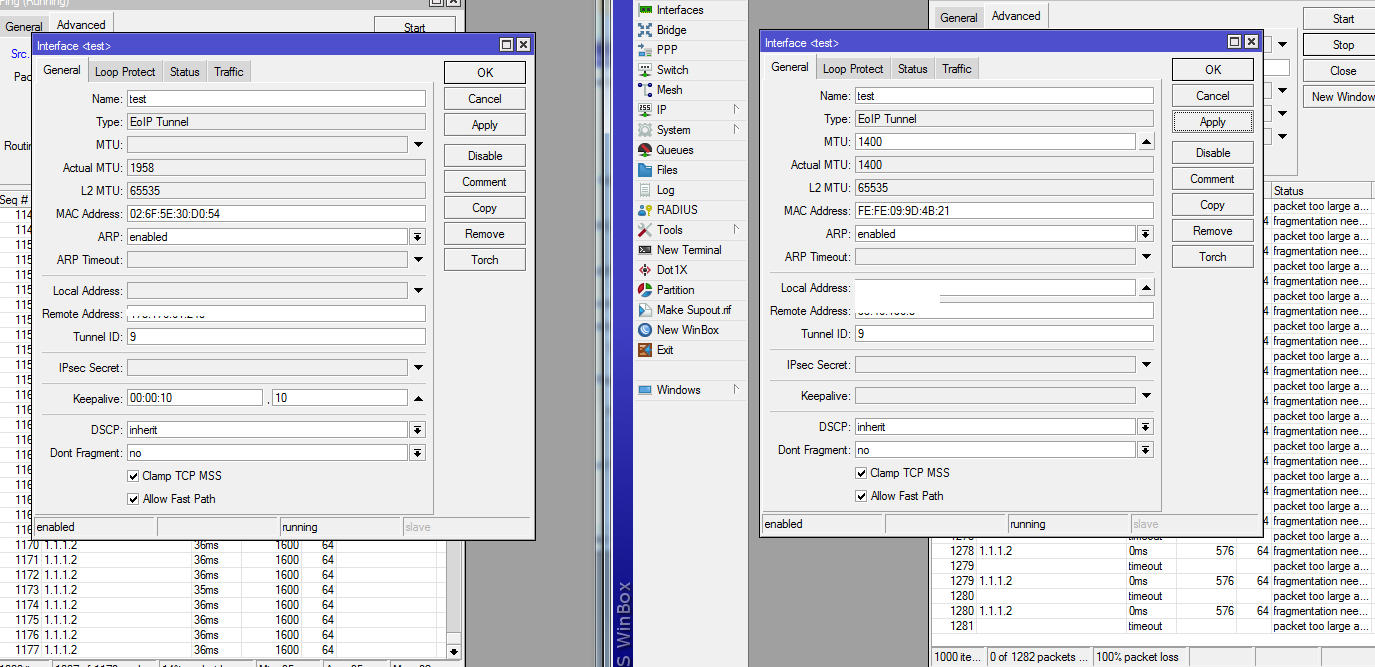Click Apply in the right Interface dialog
The image size is (1375, 667).
point(1213,122)
